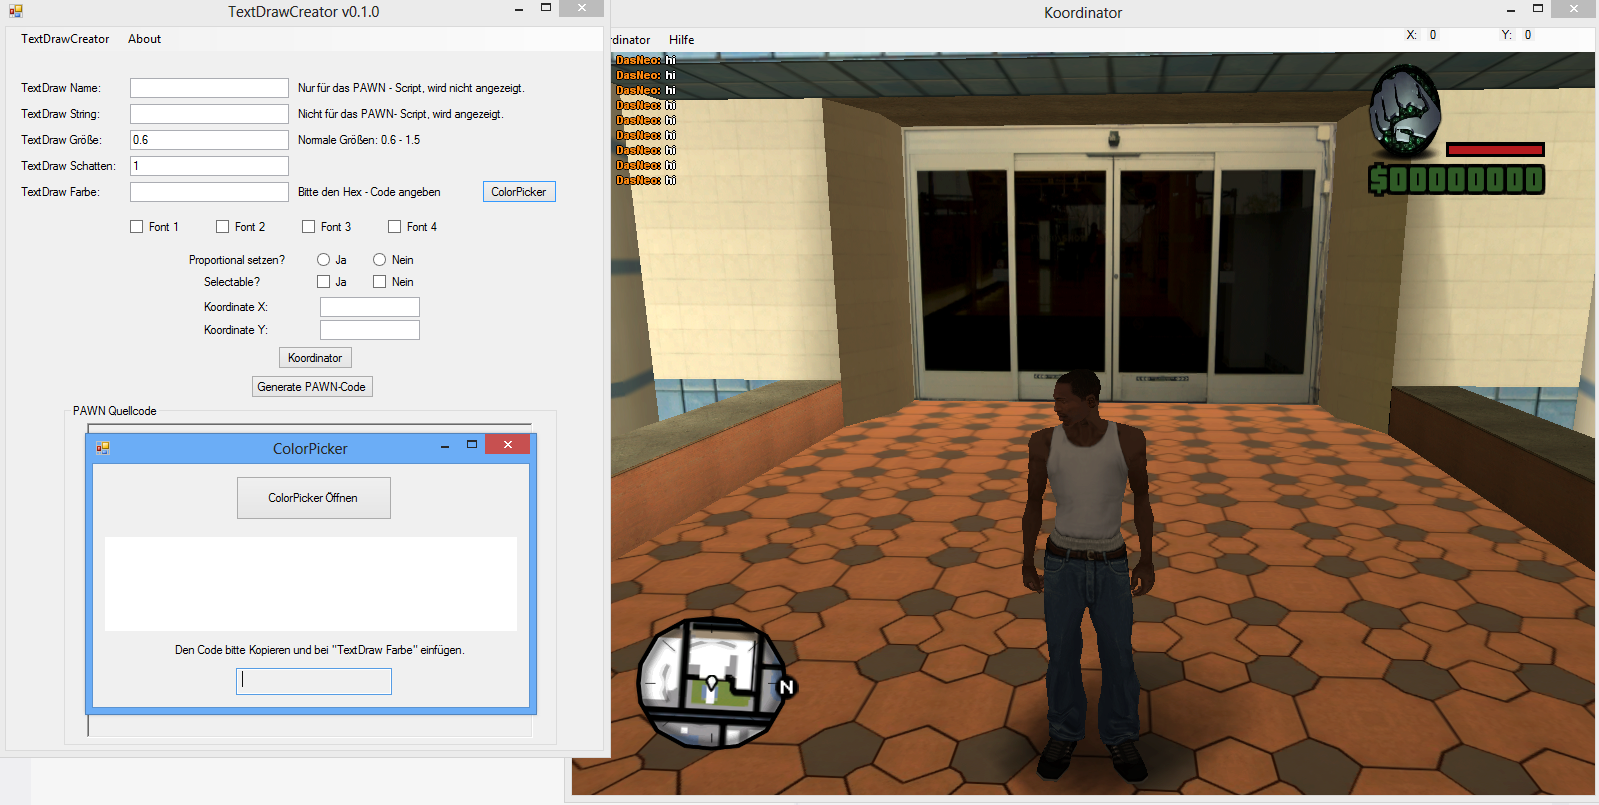Tick Nein checkbox for Selectable

380,282
